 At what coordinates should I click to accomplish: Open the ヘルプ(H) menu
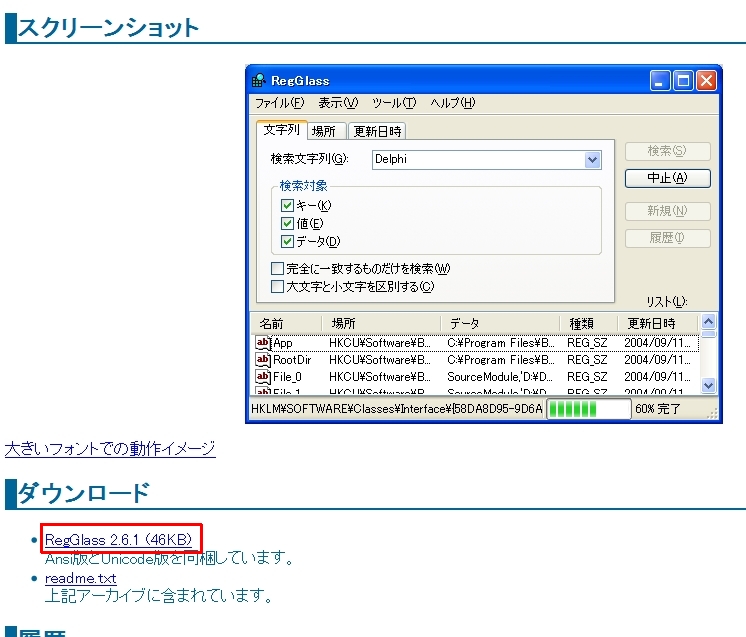[452, 103]
